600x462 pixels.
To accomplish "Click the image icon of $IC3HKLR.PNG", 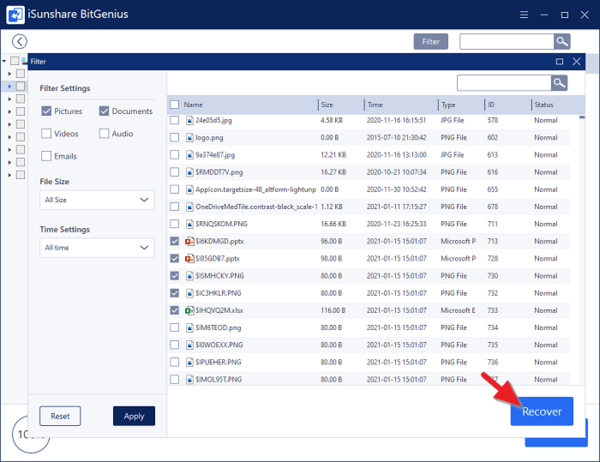I will (189, 293).
